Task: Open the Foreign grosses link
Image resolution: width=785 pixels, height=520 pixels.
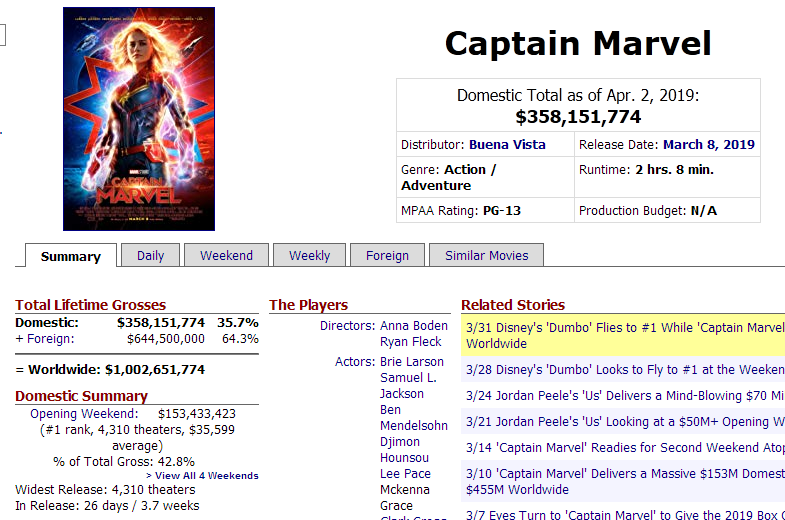Action: point(50,339)
